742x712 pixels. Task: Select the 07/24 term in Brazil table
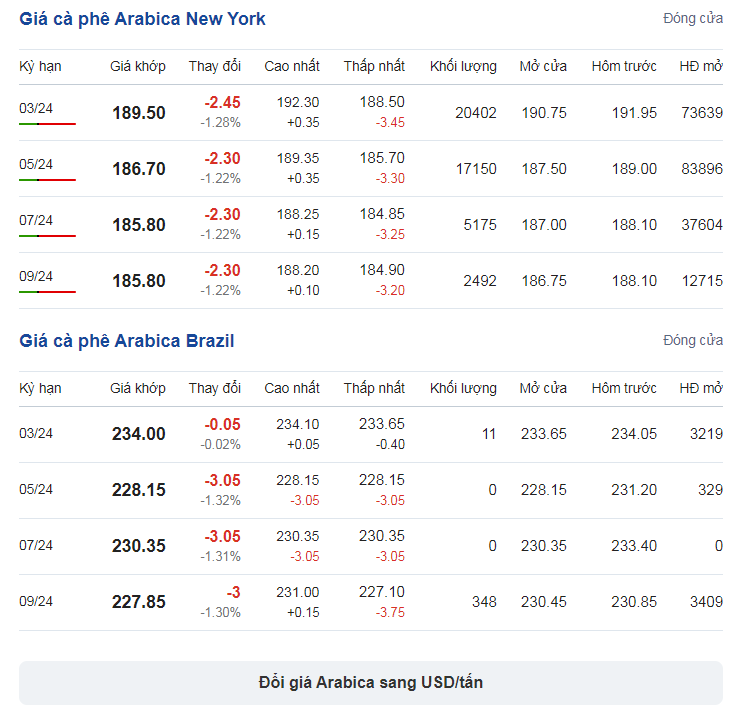tap(36, 545)
